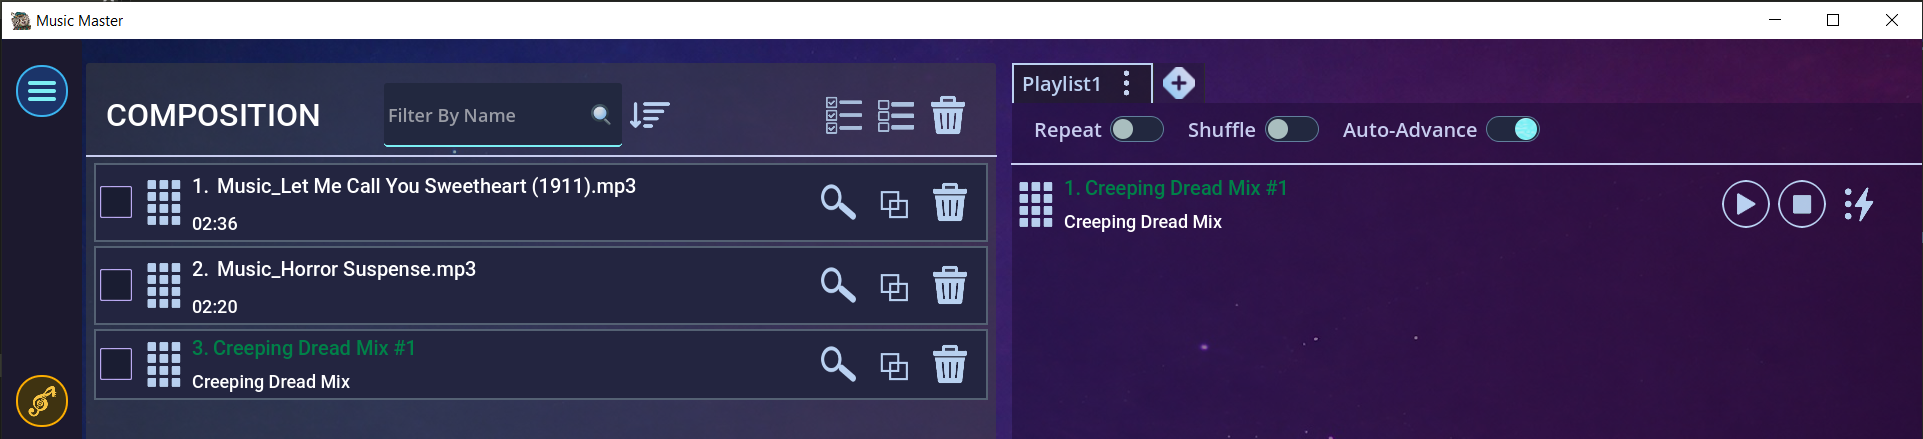
Task: Switch to the Playlist1 tab
Action: 1061,84
